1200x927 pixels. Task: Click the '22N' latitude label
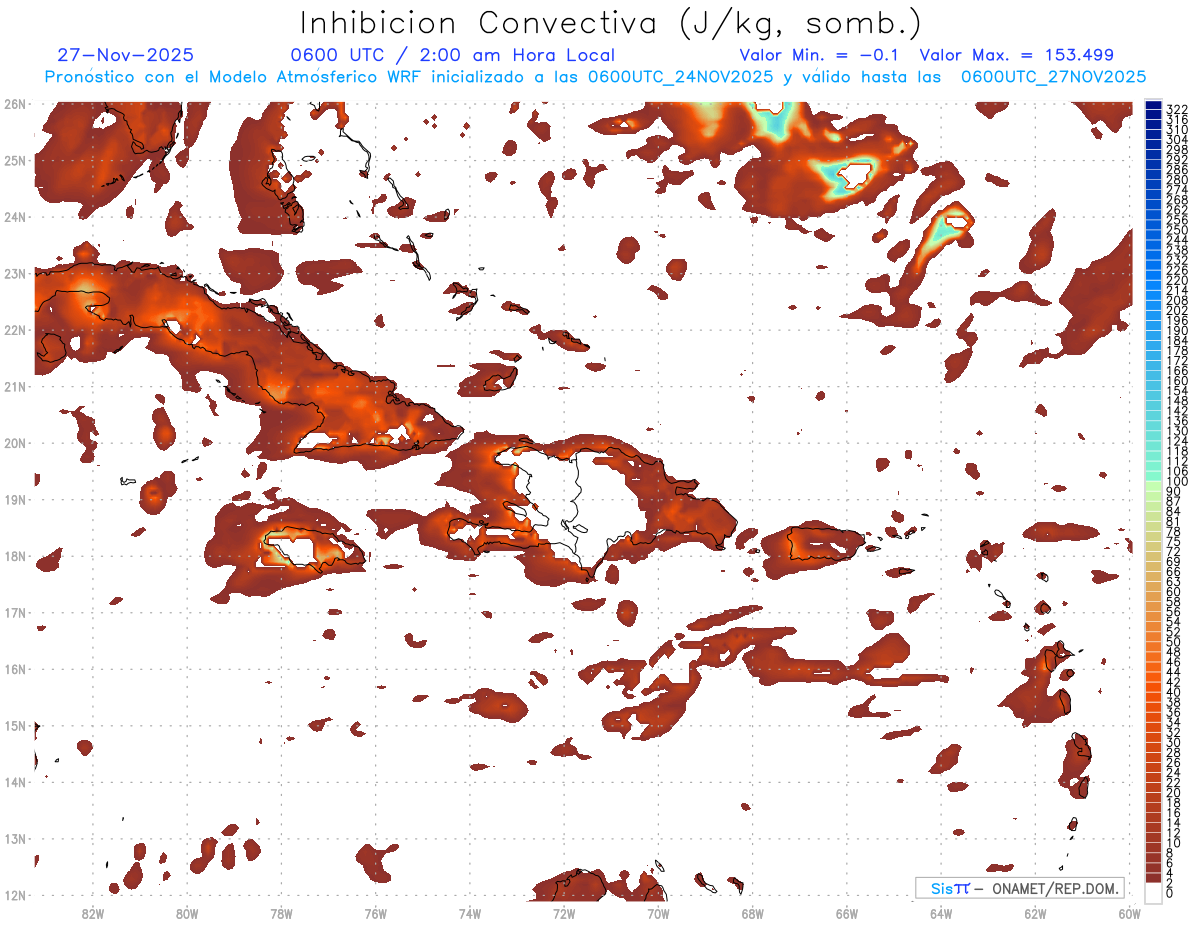click(x=14, y=330)
